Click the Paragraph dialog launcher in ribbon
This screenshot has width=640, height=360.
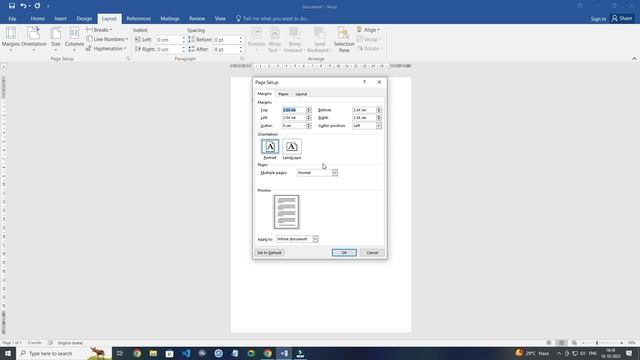click(242, 59)
